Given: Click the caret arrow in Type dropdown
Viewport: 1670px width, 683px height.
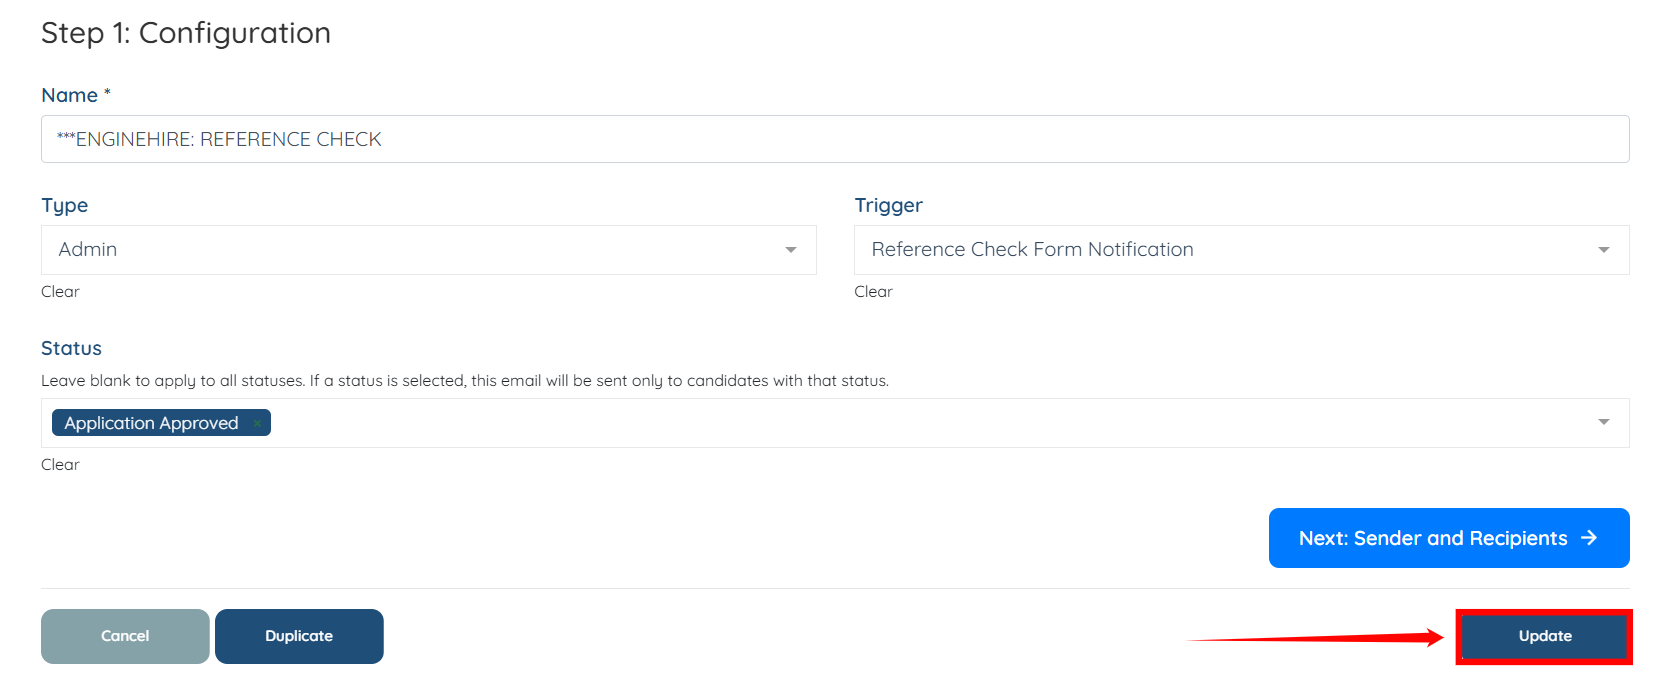Looking at the screenshot, I should pos(790,250).
